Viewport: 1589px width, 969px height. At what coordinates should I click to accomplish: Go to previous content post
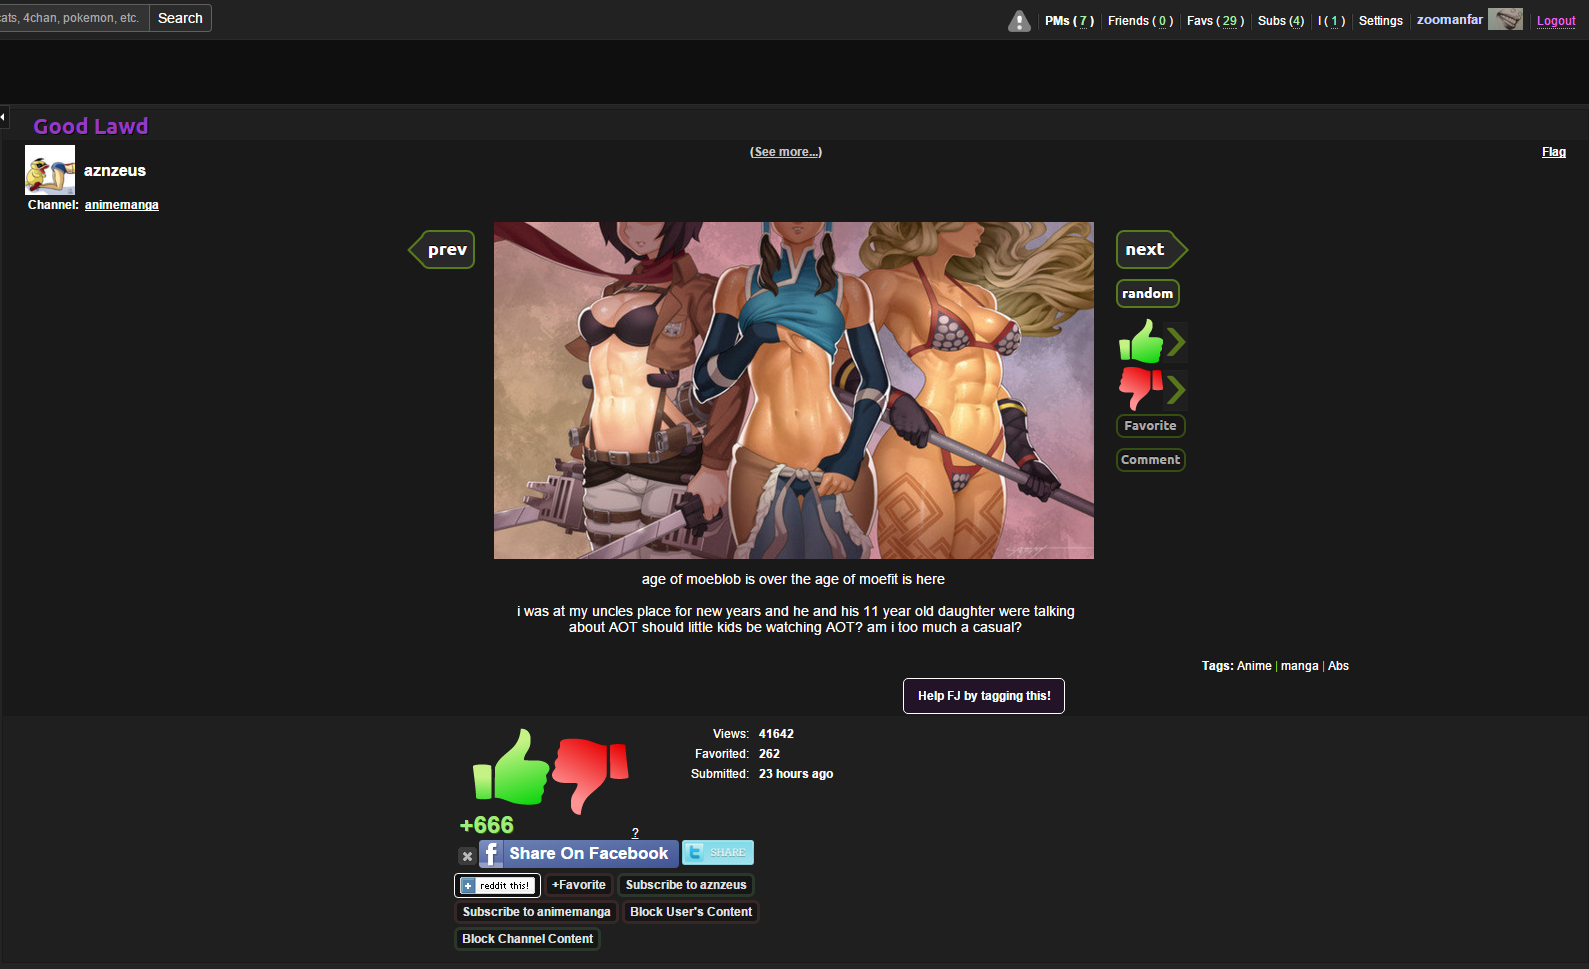(445, 250)
